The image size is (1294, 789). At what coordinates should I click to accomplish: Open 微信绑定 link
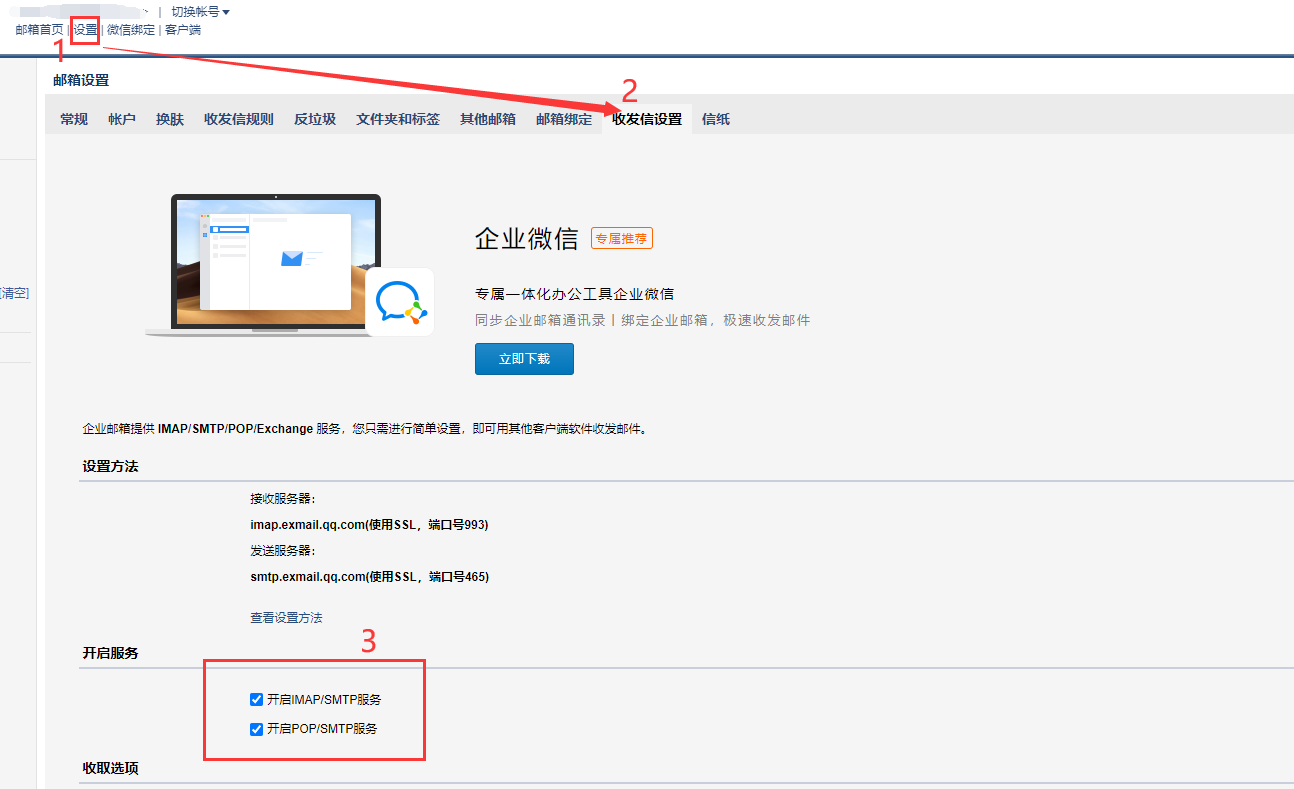(x=131, y=30)
